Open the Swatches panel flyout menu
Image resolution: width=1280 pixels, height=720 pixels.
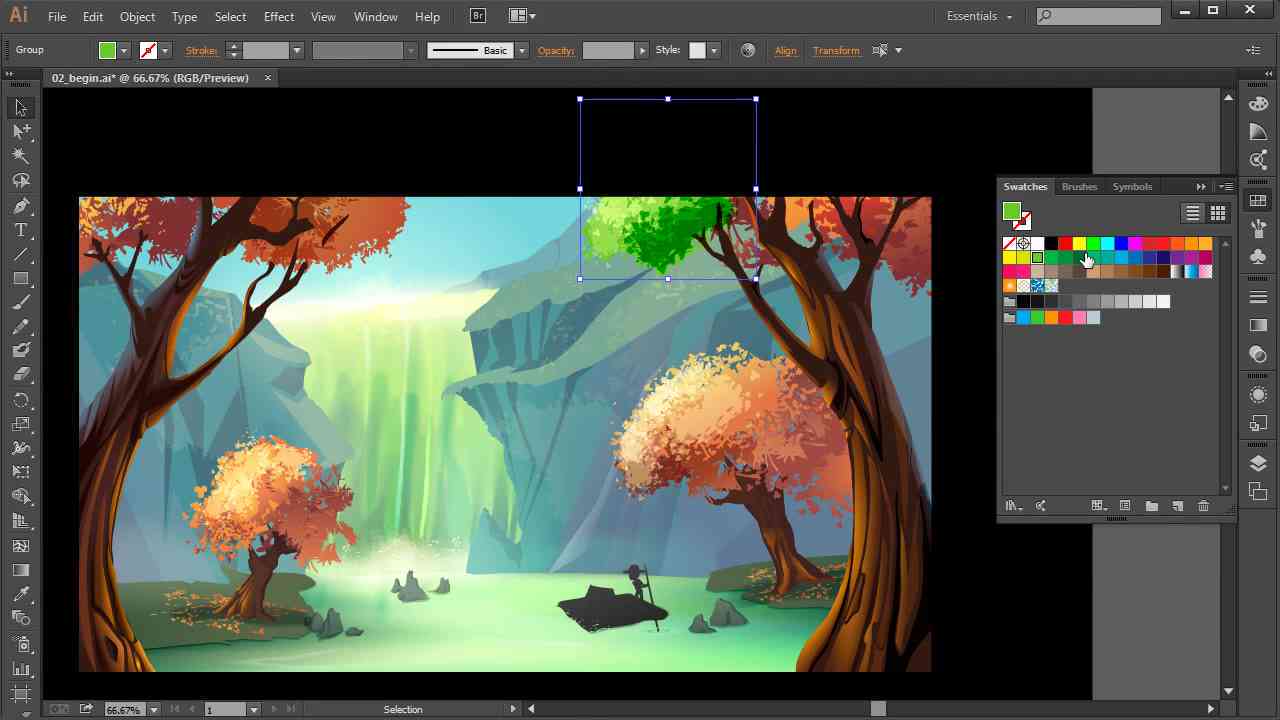(x=1226, y=186)
